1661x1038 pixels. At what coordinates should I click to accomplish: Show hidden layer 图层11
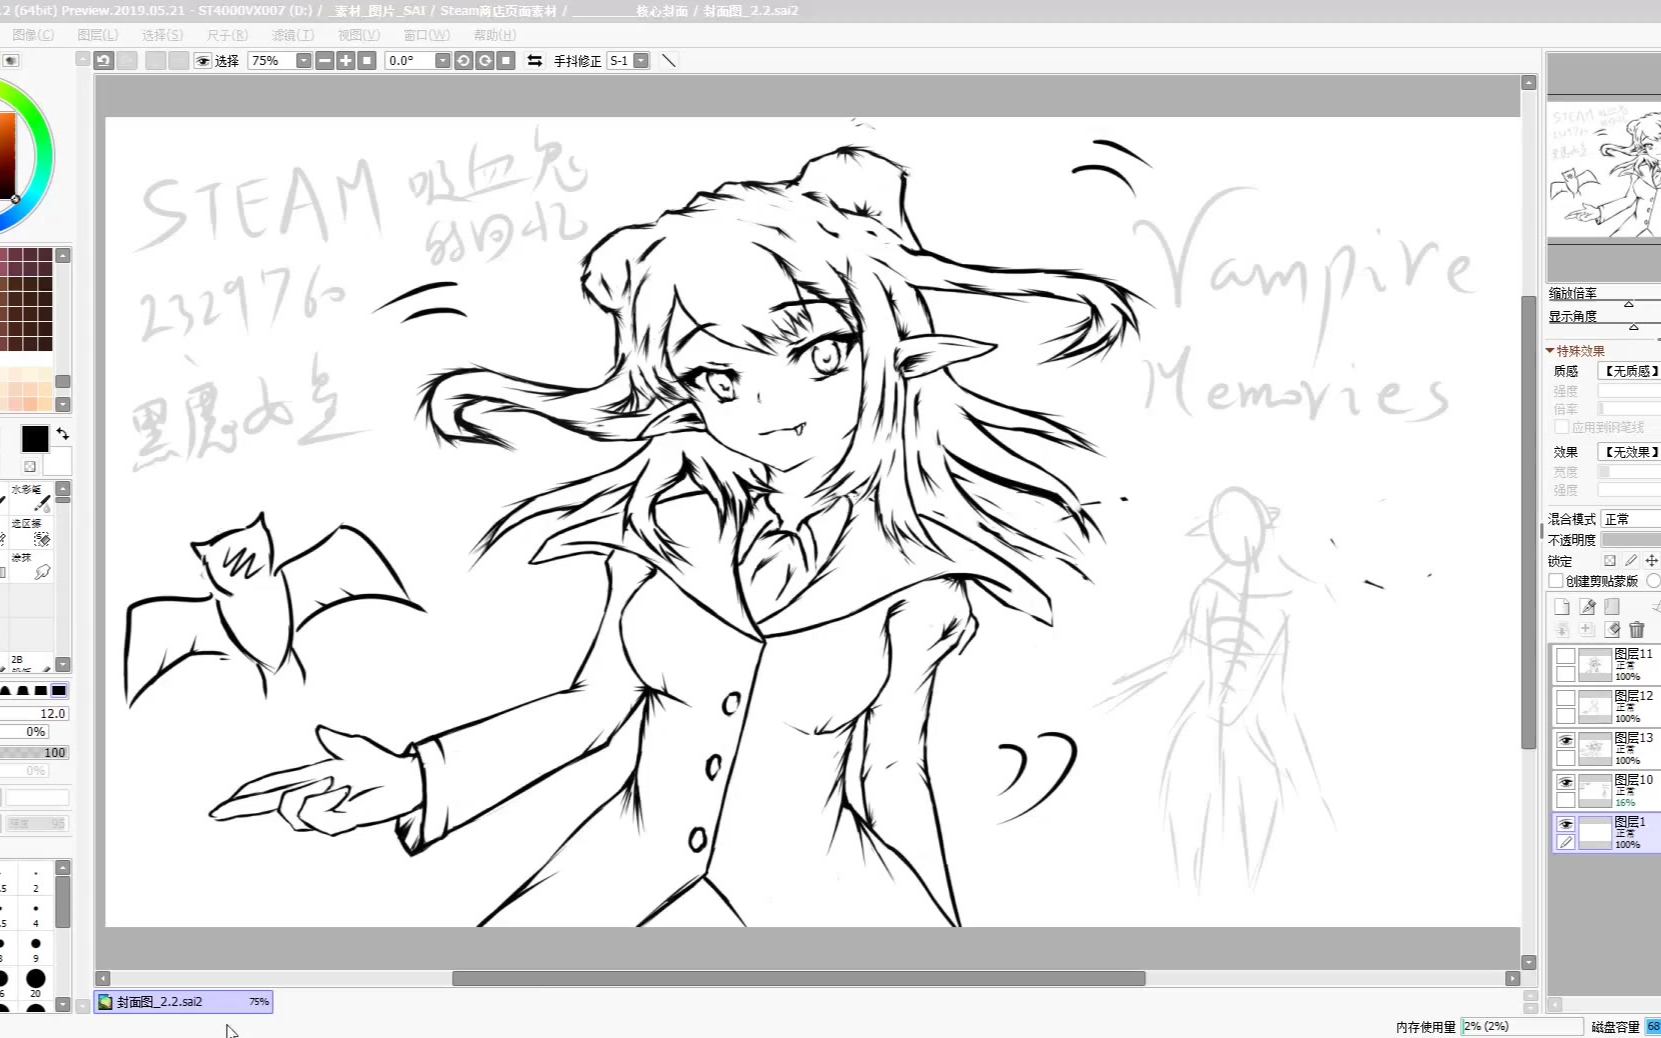pyautogui.click(x=1566, y=657)
